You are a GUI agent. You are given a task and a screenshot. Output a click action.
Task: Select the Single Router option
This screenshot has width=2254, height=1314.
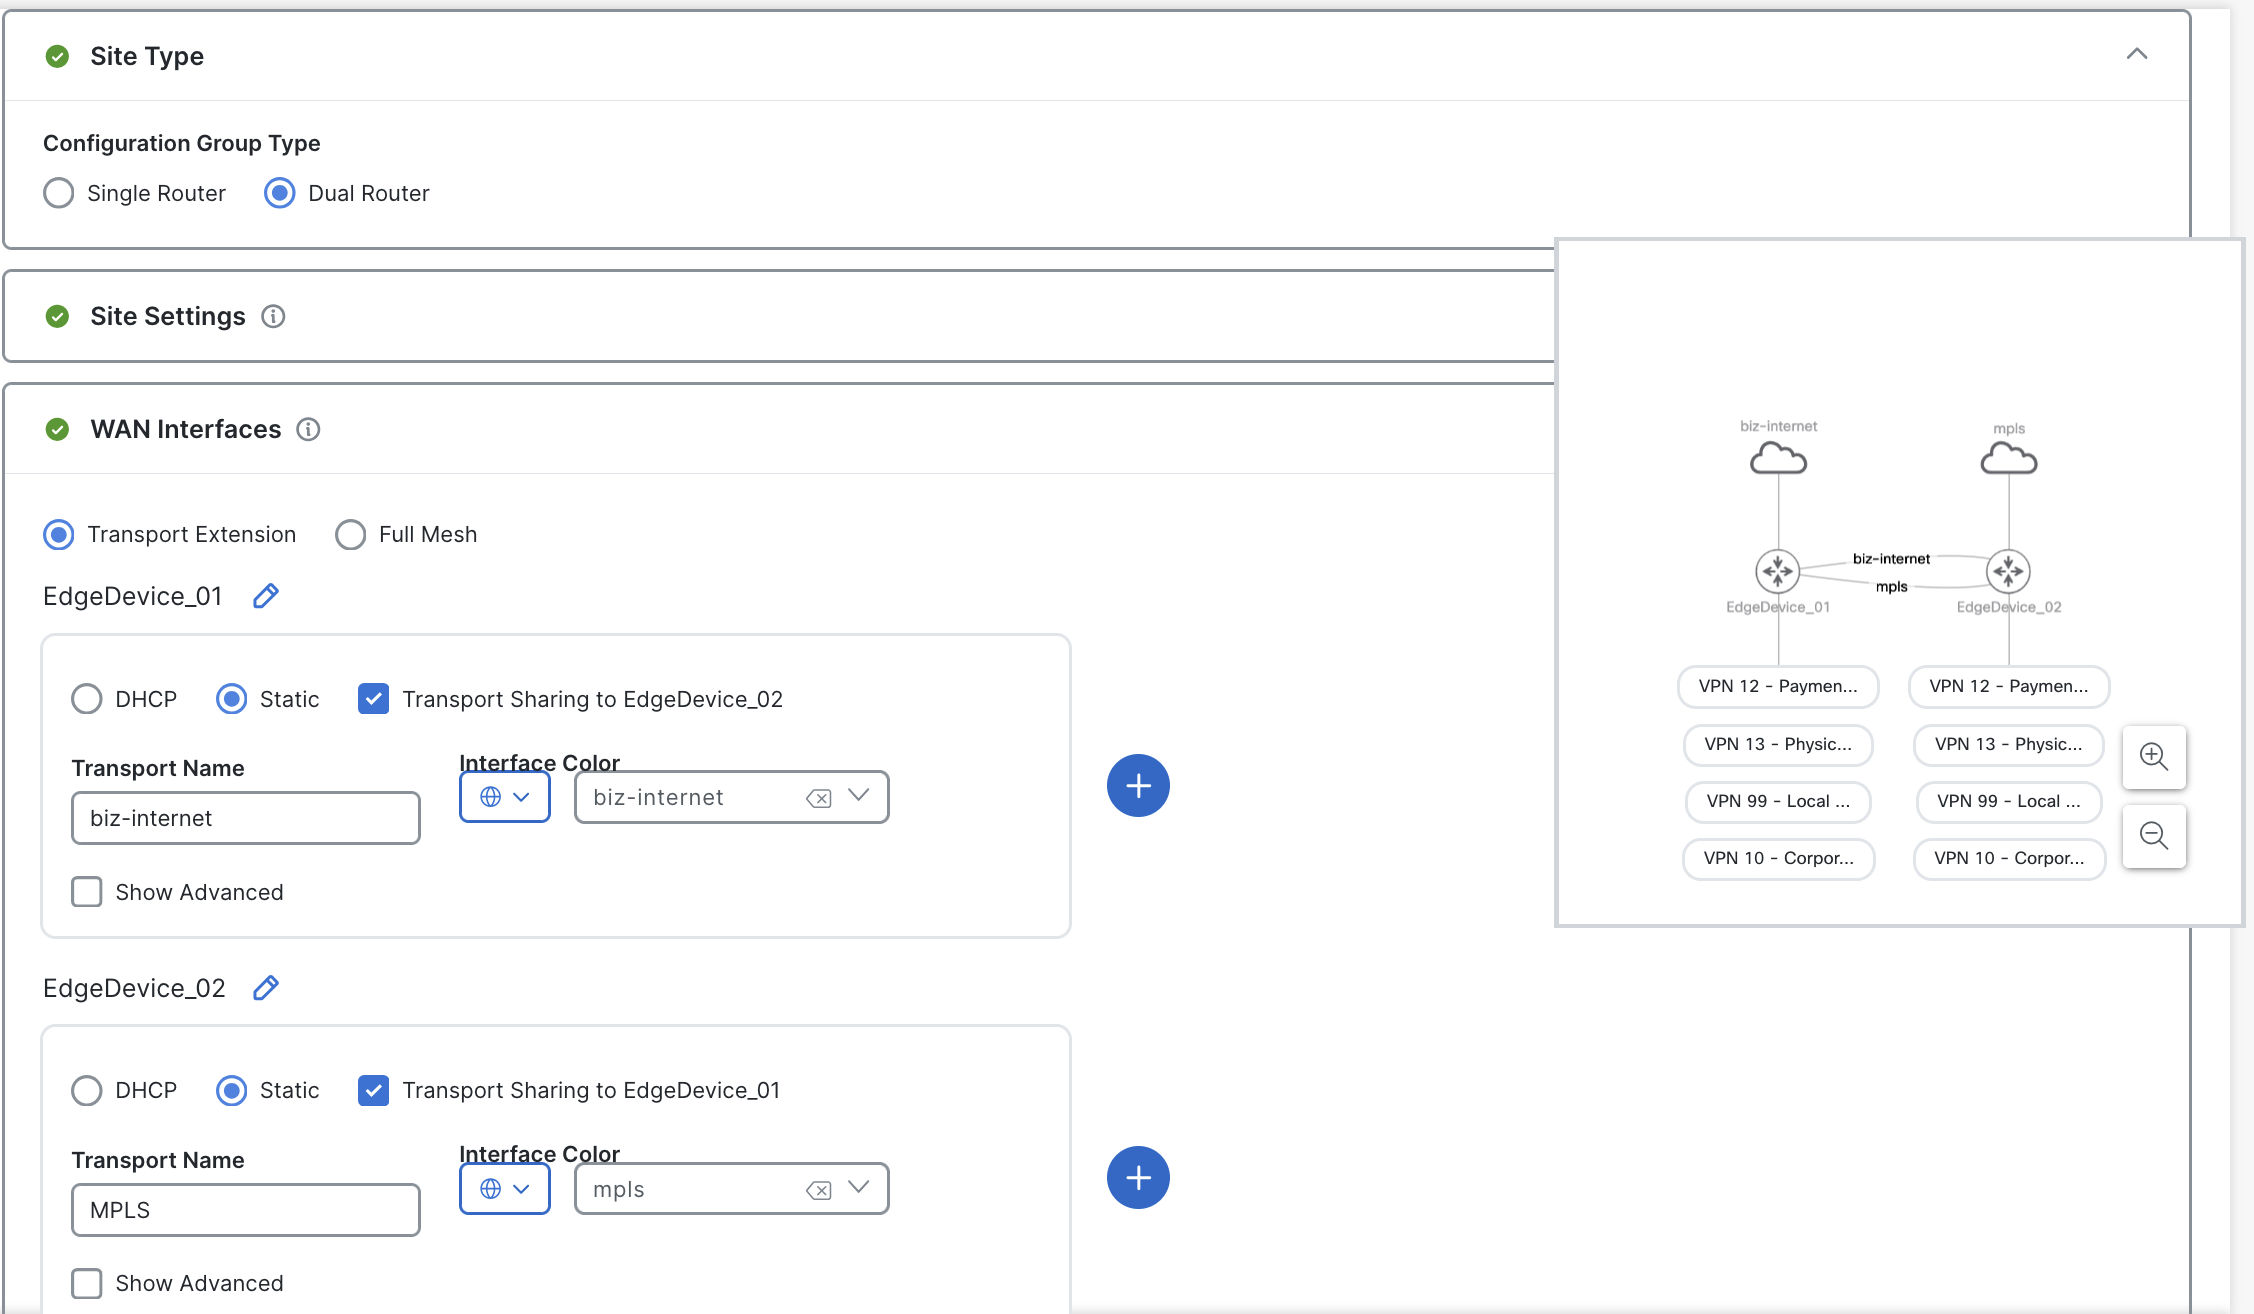(59, 193)
